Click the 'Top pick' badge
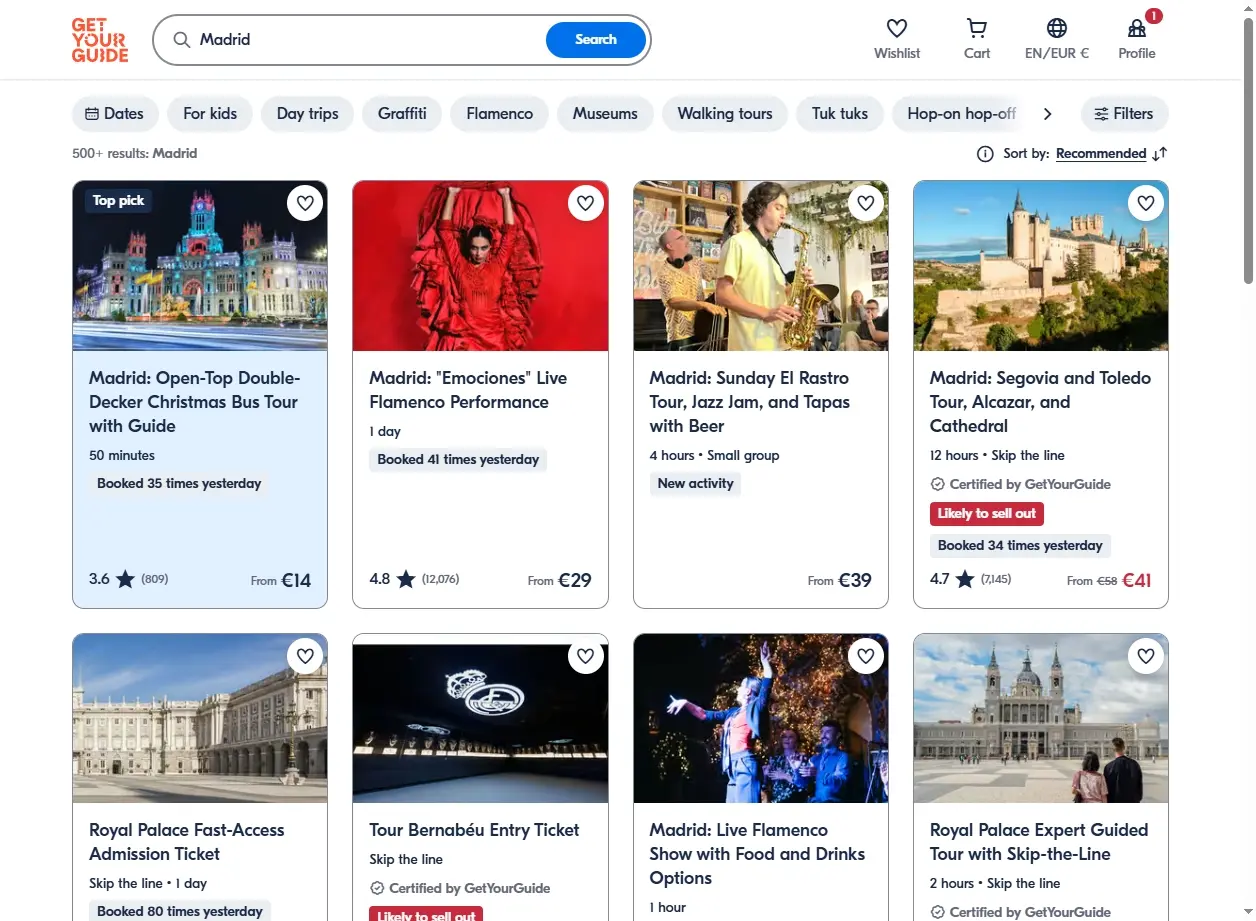1256x921 pixels. pos(119,201)
